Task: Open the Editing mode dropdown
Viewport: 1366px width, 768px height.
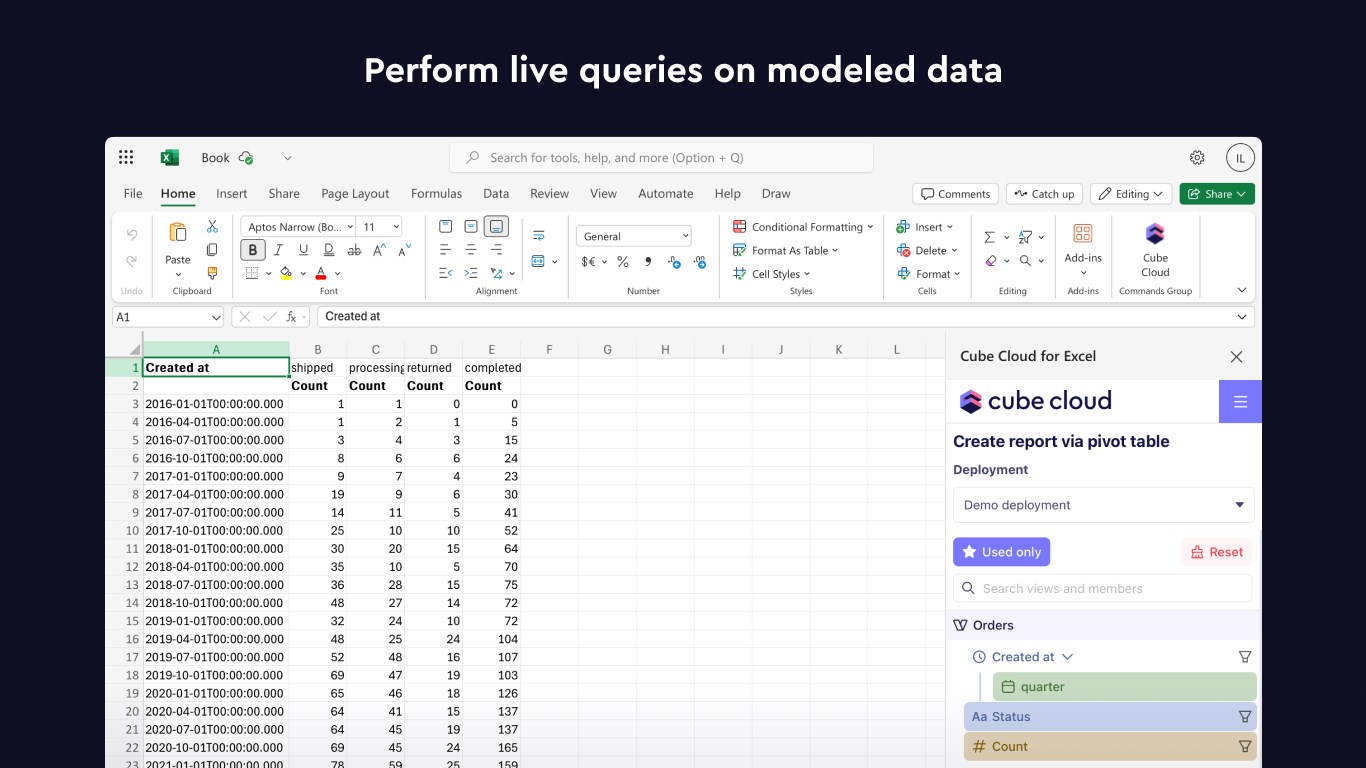Action: 1130,194
